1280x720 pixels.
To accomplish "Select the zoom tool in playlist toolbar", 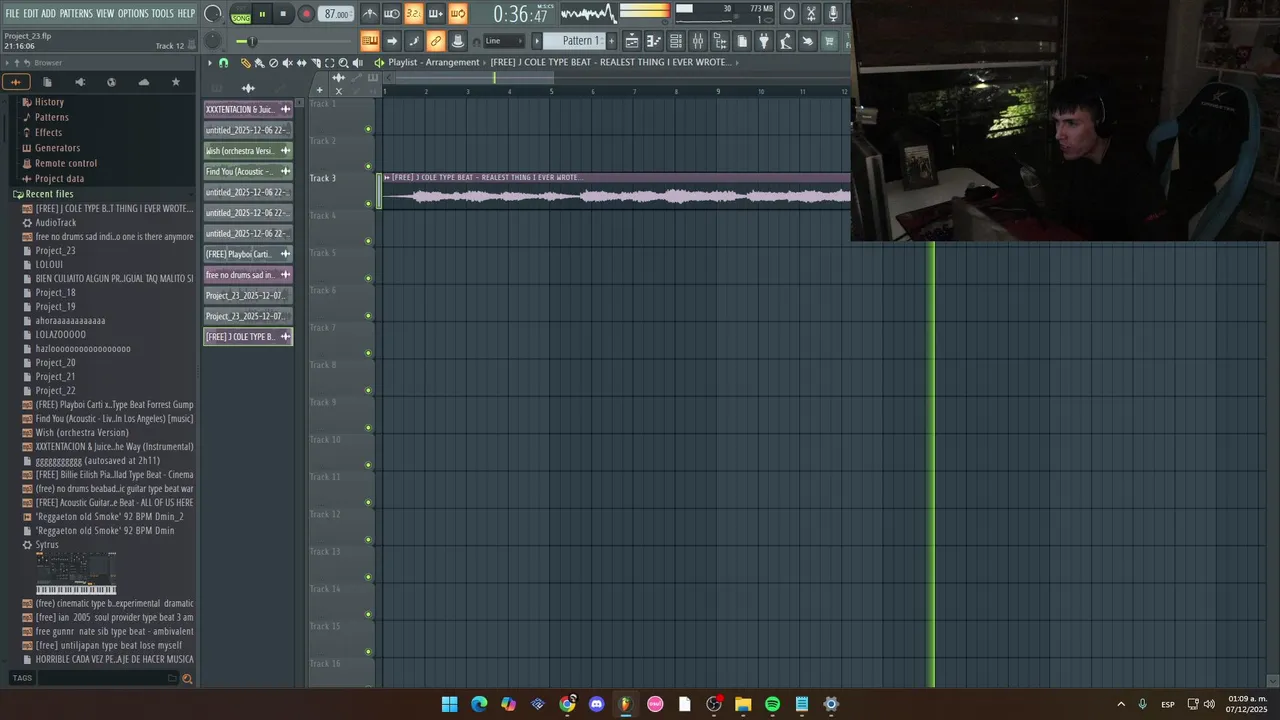I will (x=343, y=62).
